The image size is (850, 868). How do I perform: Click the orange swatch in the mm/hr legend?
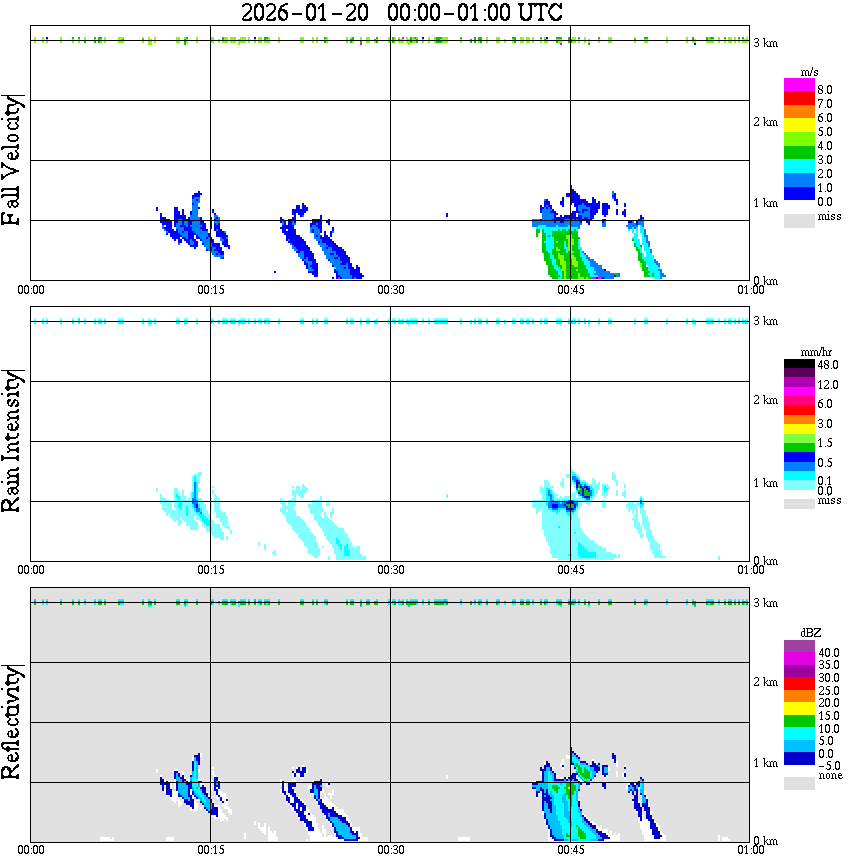(799, 420)
